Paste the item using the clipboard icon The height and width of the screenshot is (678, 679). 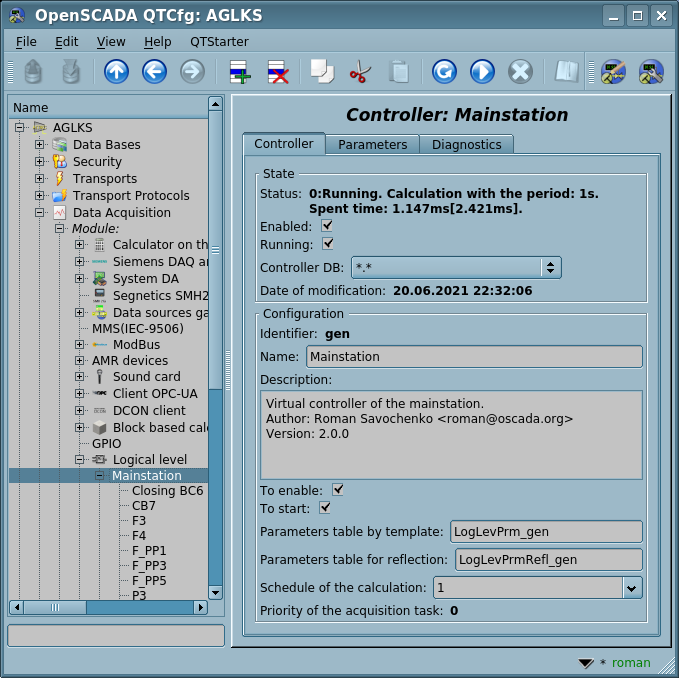point(398,71)
